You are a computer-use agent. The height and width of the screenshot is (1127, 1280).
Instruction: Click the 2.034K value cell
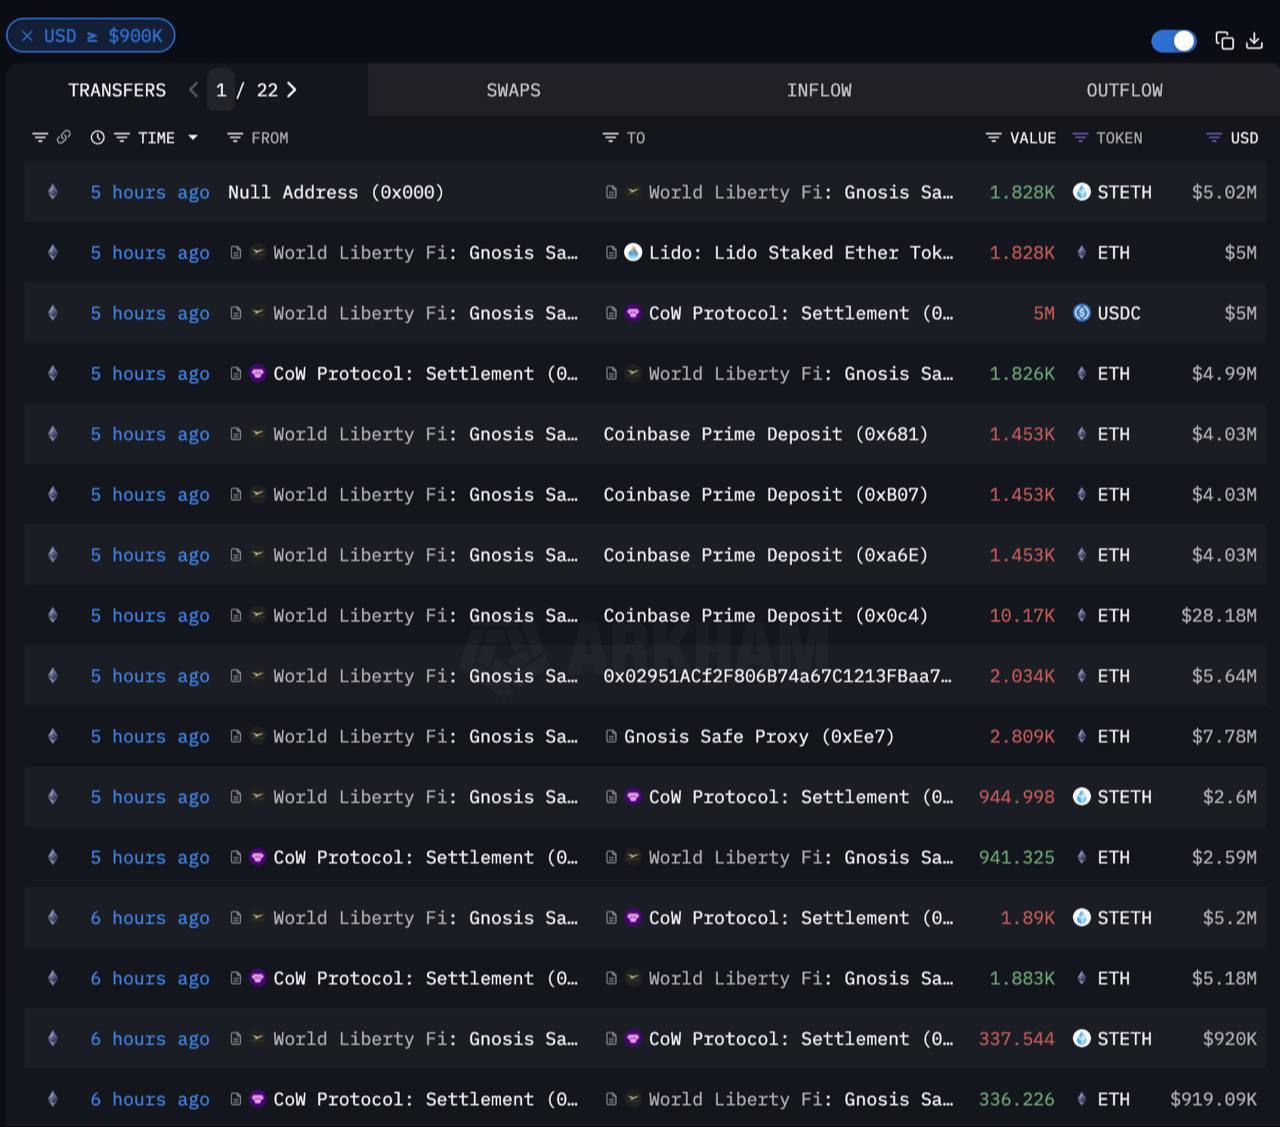click(x=1022, y=676)
